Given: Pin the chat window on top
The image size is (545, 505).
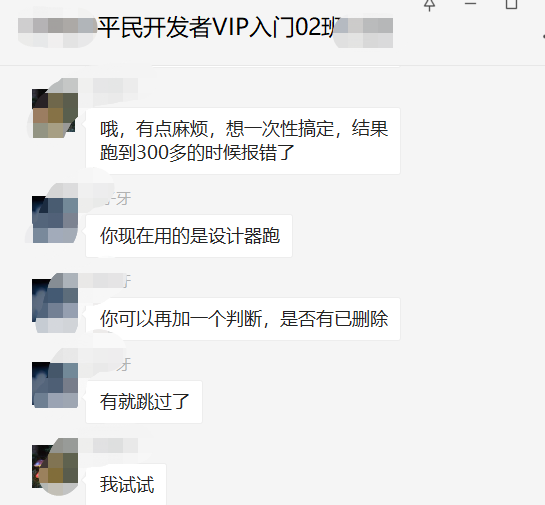Looking at the screenshot, I should tap(430, 5).
